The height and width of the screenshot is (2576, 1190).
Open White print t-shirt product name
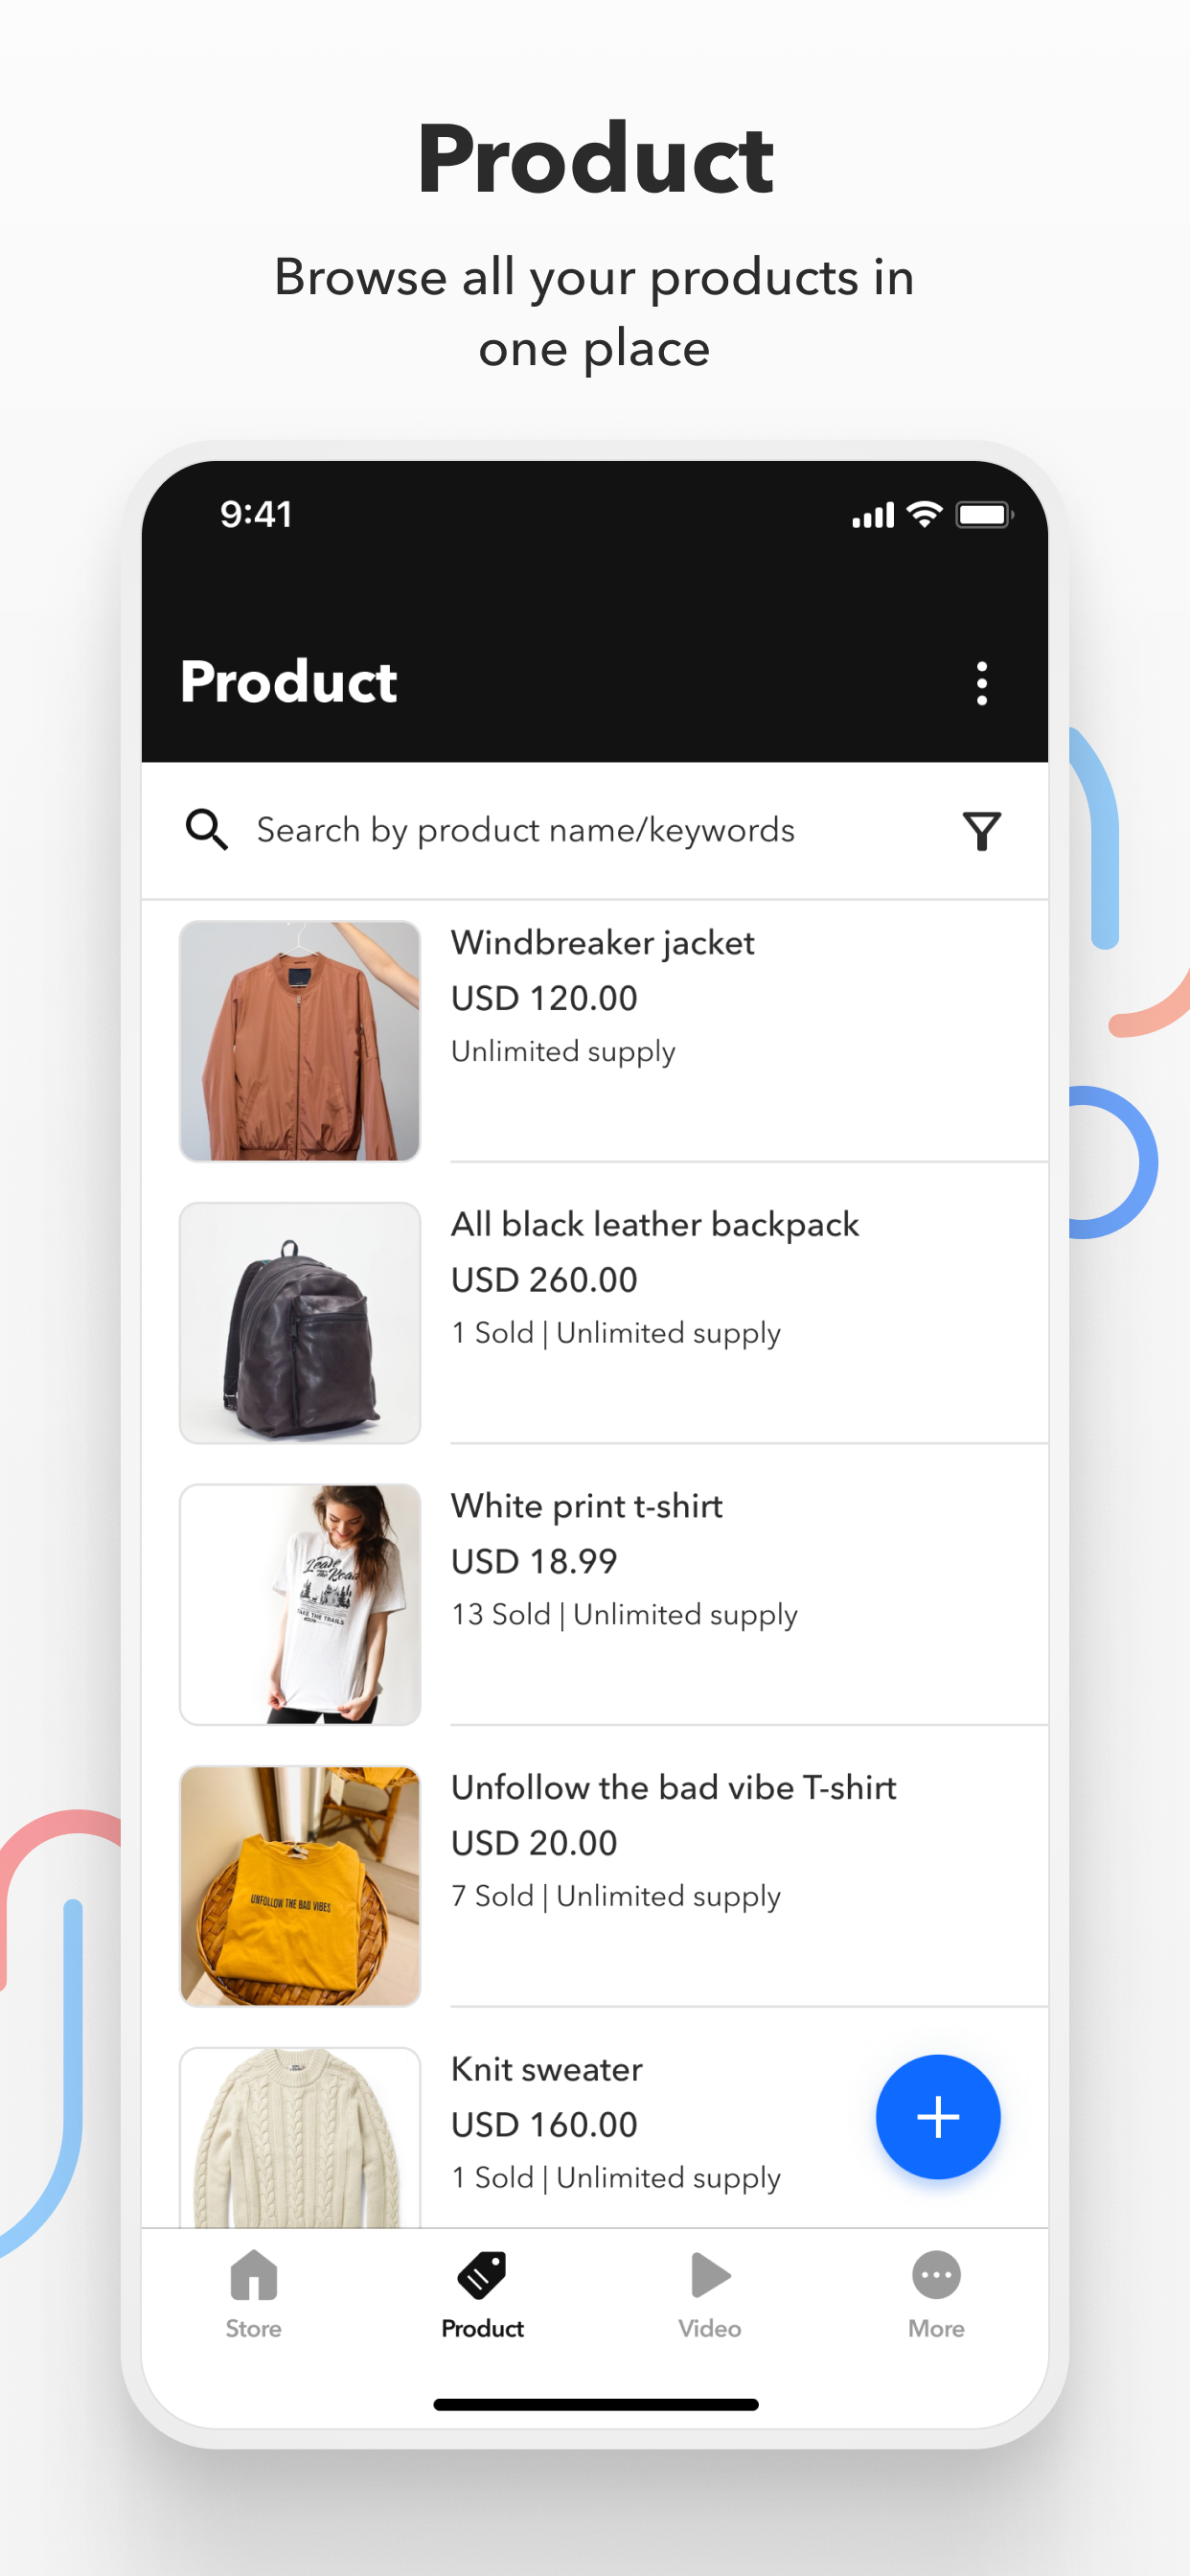[586, 1506]
